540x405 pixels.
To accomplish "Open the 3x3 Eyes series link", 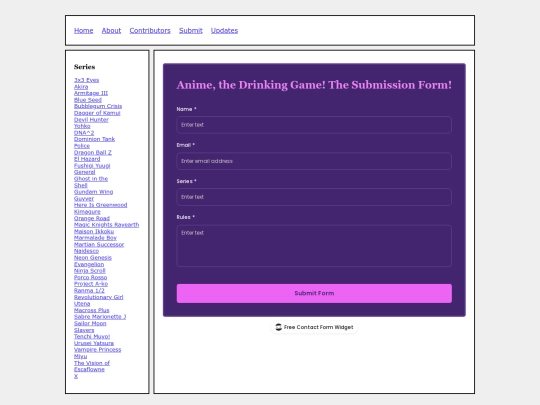I will [86, 80].
